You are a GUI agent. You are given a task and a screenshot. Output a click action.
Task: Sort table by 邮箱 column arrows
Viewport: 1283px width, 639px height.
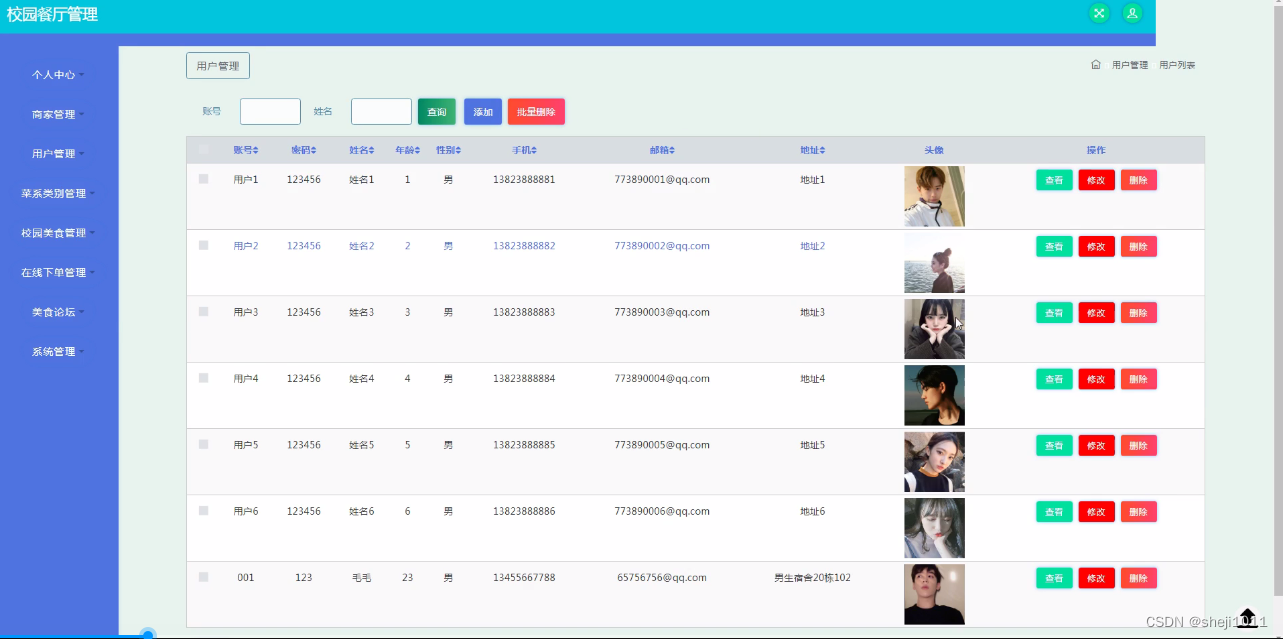point(672,150)
